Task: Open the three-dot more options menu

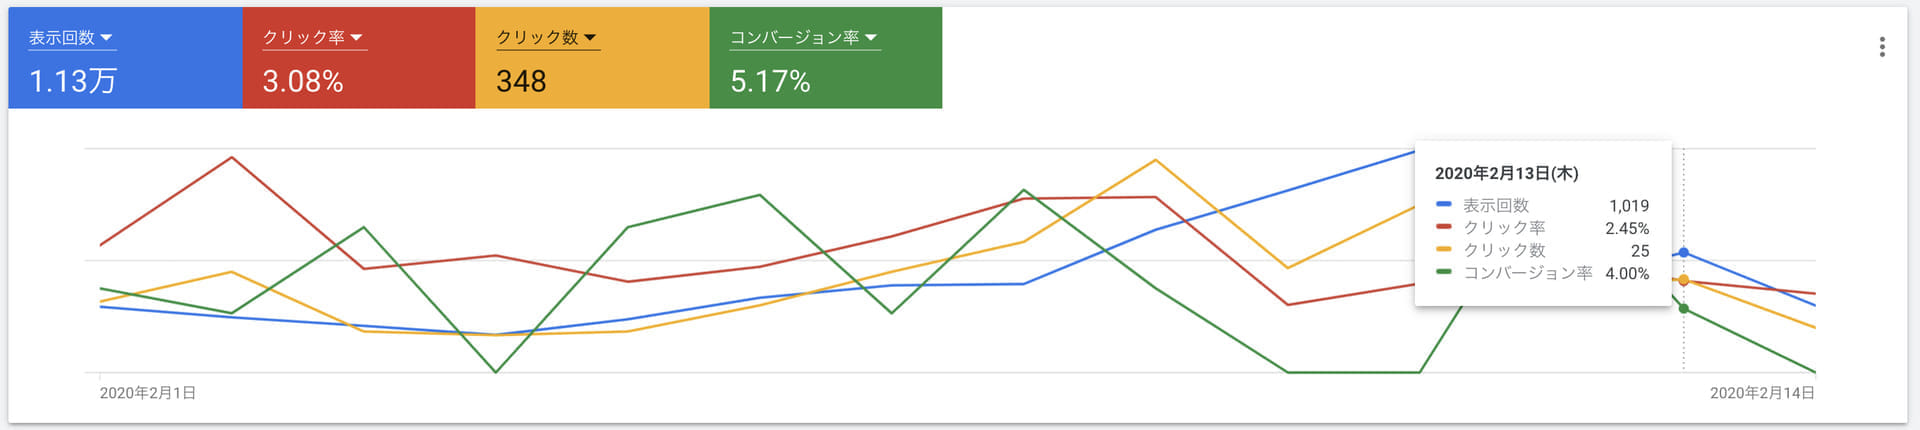Action: pyautogui.click(x=1882, y=47)
